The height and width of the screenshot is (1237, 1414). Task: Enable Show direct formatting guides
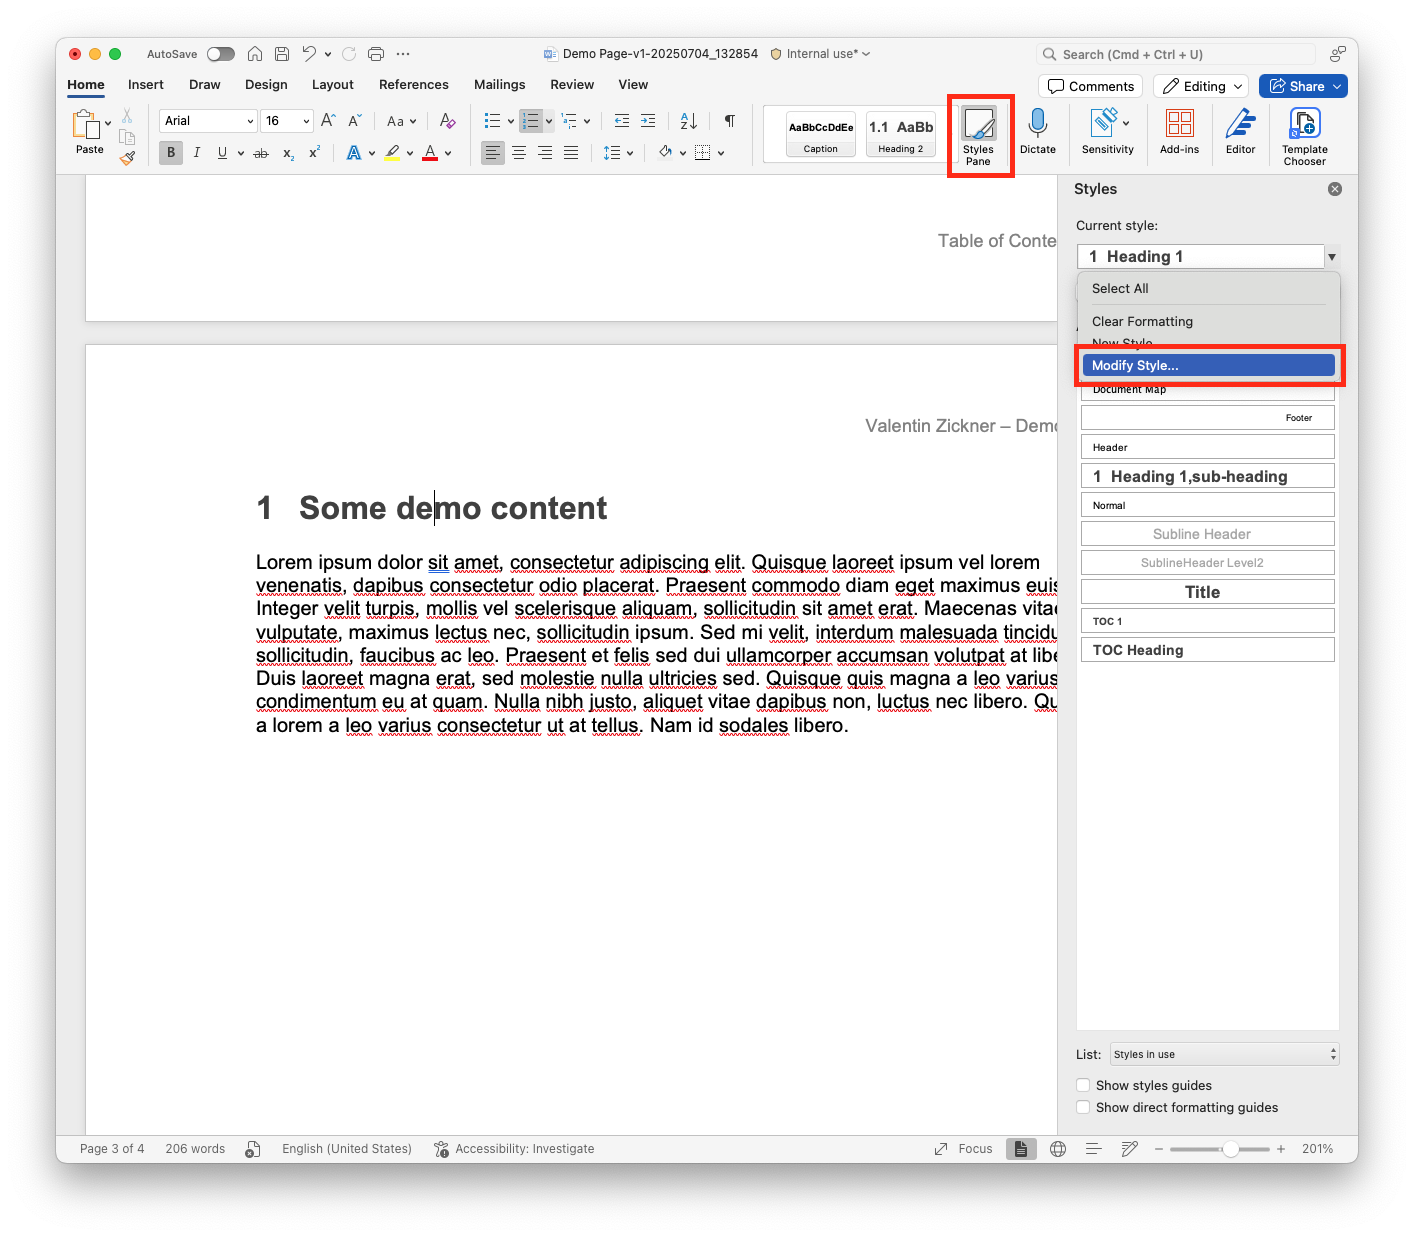point(1083,1107)
